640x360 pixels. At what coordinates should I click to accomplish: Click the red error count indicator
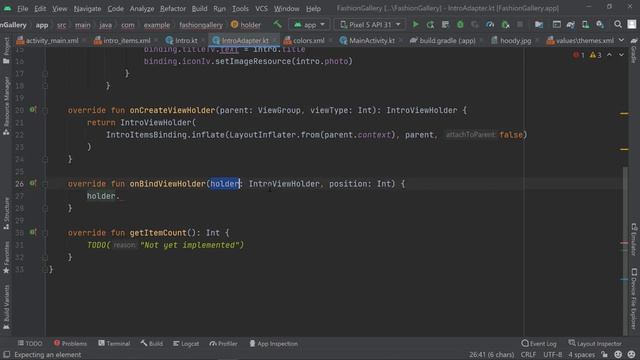578,55
